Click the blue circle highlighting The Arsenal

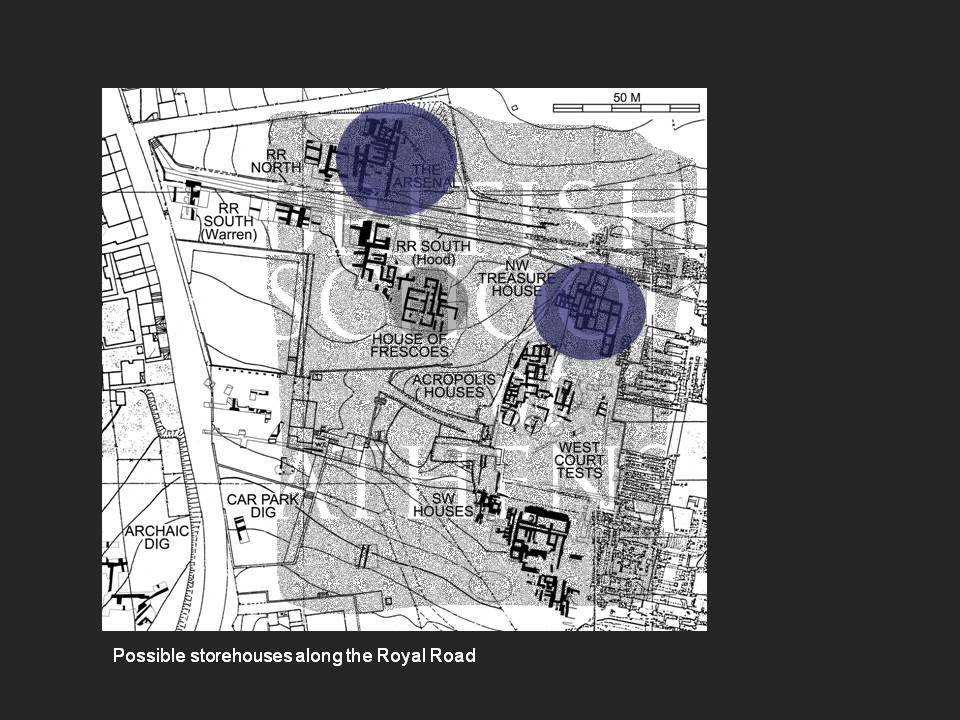[397, 159]
